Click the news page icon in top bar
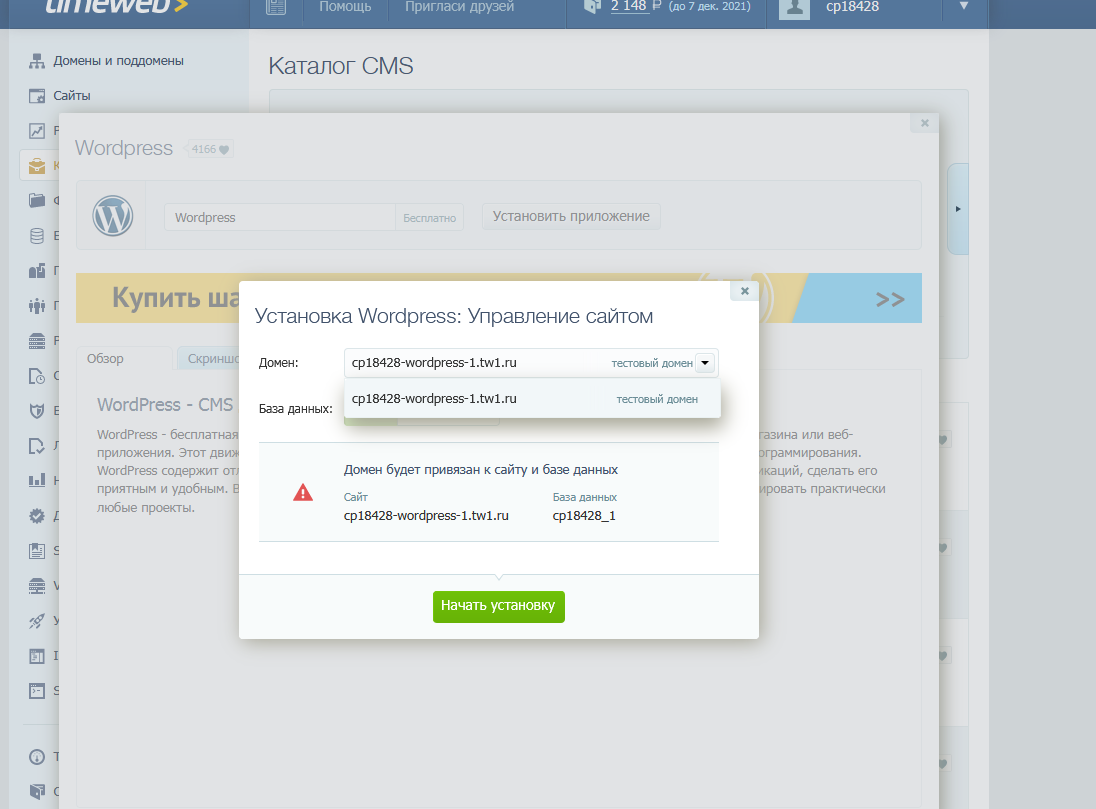Image resolution: width=1096 pixels, height=809 pixels. (276, 8)
